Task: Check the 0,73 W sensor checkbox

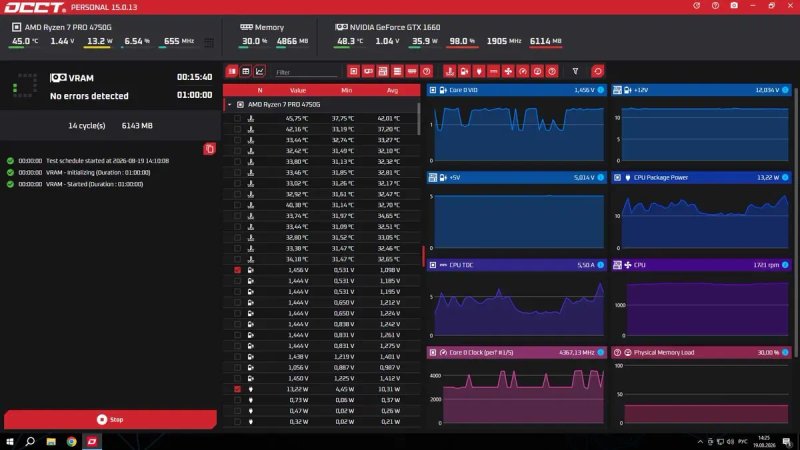Action: [237, 400]
